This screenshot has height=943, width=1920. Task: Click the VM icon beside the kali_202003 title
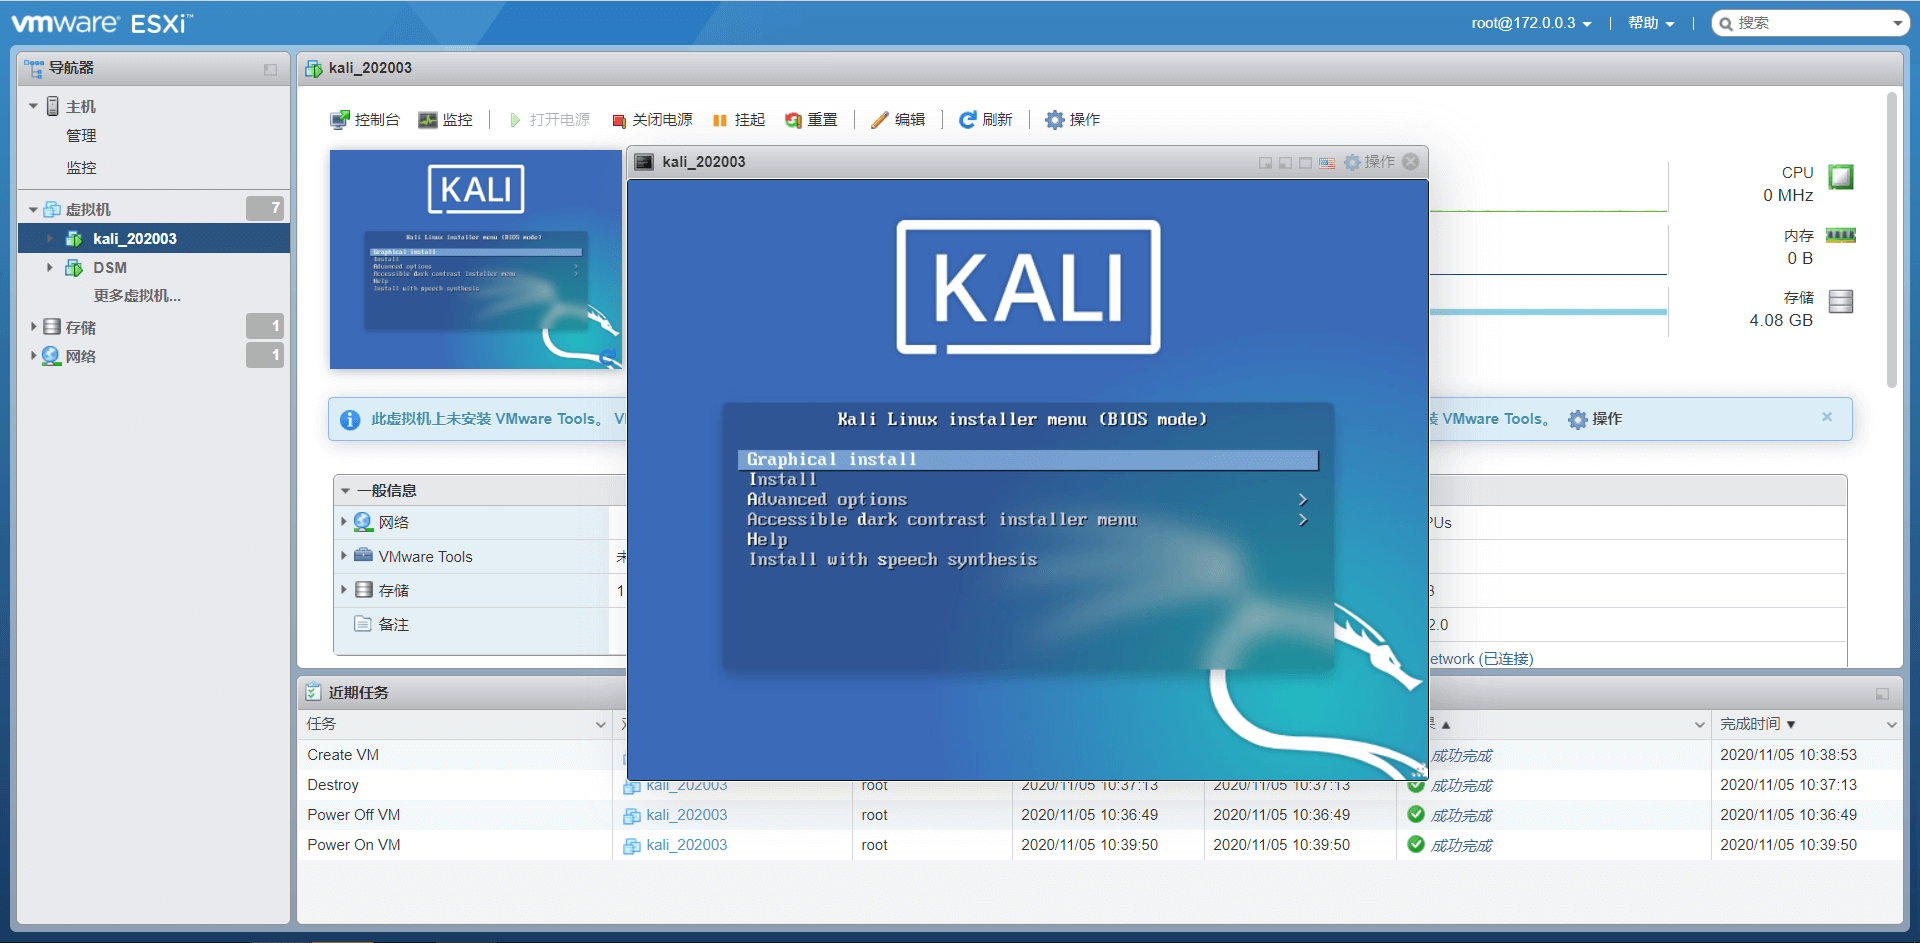pyautogui.click(x=313, y=68)
